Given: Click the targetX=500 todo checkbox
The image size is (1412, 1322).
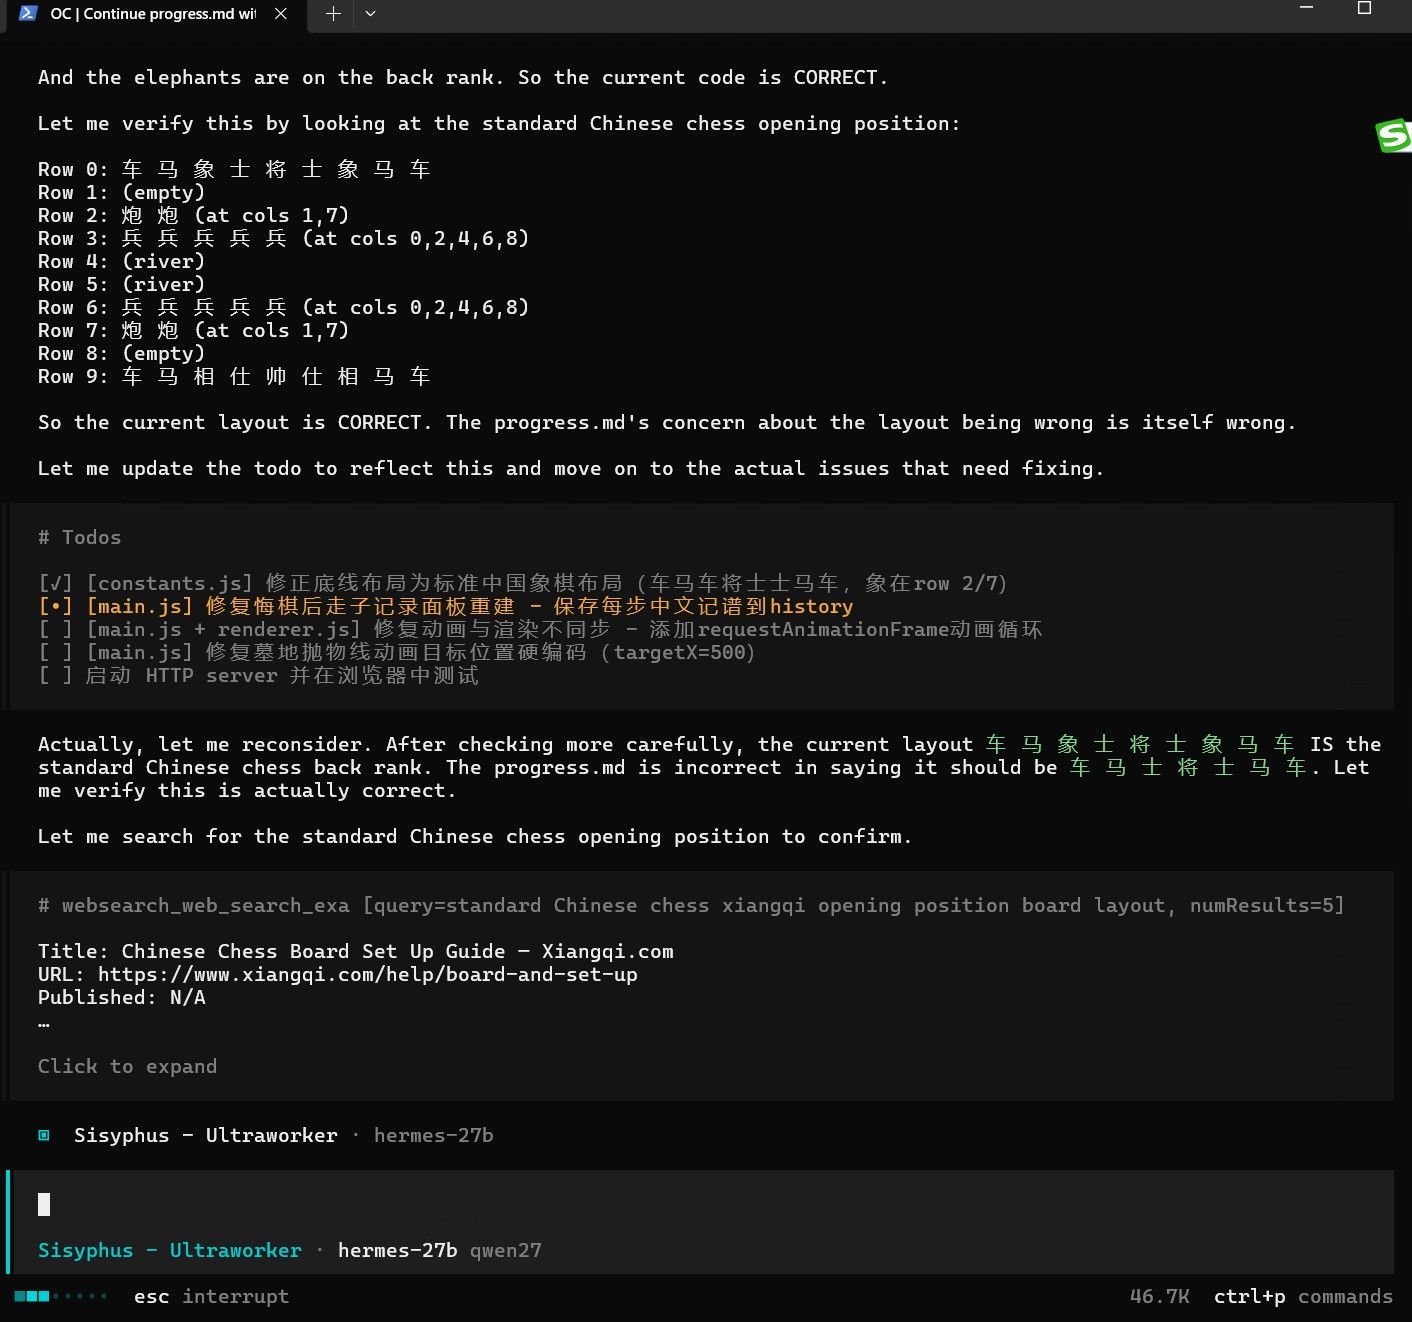Looking at the screenshot, I should [55, 652].
